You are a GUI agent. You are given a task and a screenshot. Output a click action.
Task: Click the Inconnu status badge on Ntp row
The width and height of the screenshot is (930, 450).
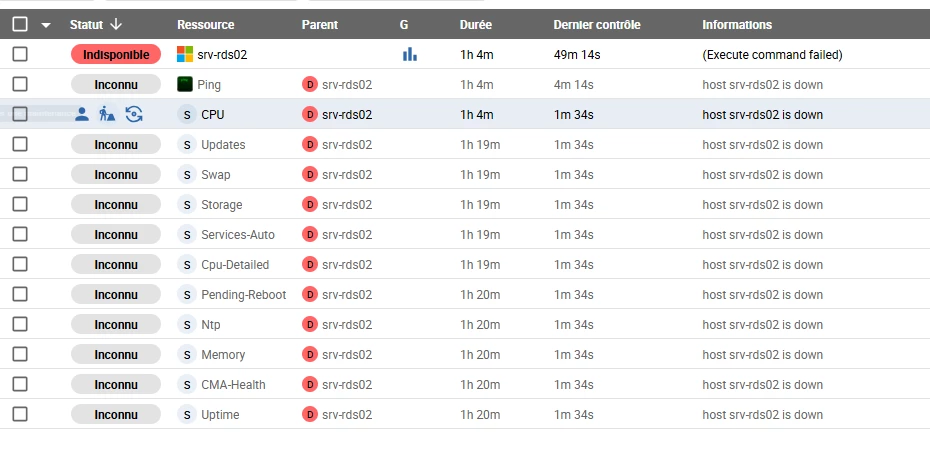click(116, 324)
